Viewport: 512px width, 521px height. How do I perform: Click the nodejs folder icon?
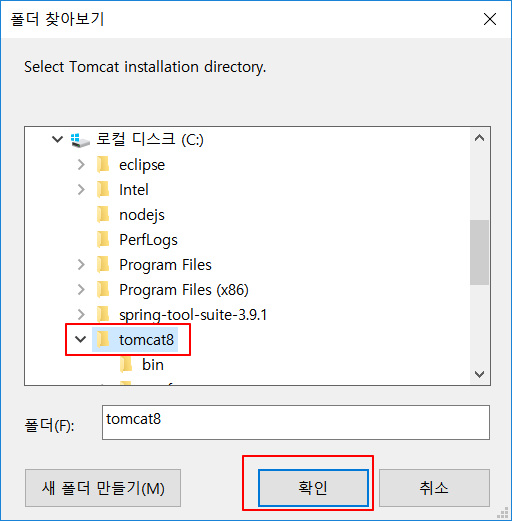(x=103, y=215)
